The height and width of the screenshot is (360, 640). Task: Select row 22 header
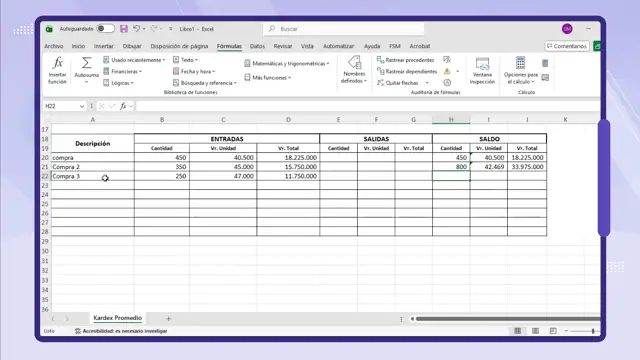(45, 176)
